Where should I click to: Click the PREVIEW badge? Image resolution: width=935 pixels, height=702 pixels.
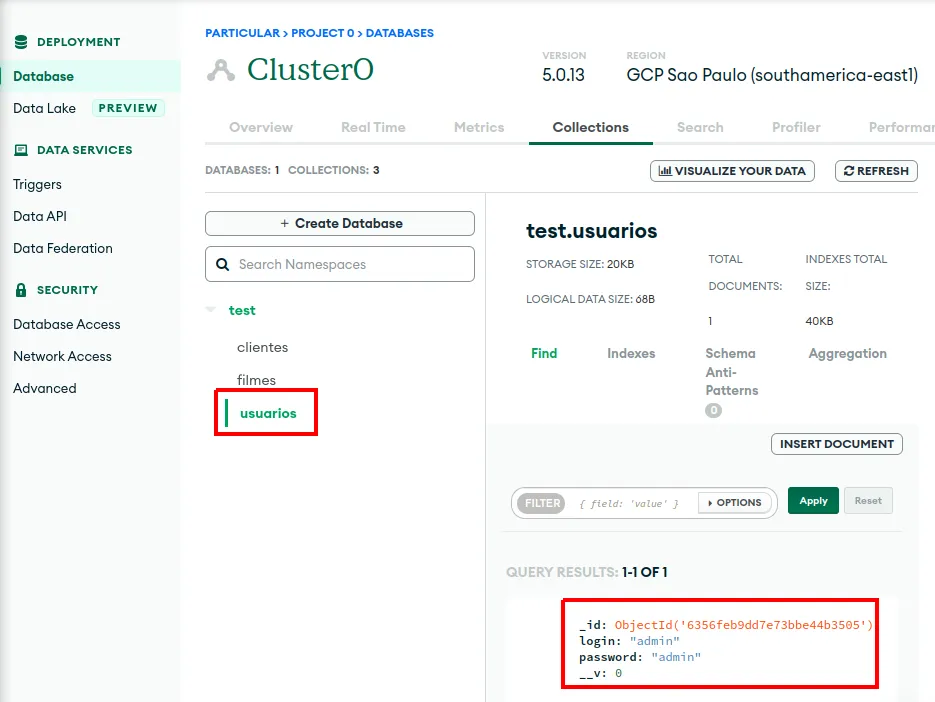[x=128, y=108]
